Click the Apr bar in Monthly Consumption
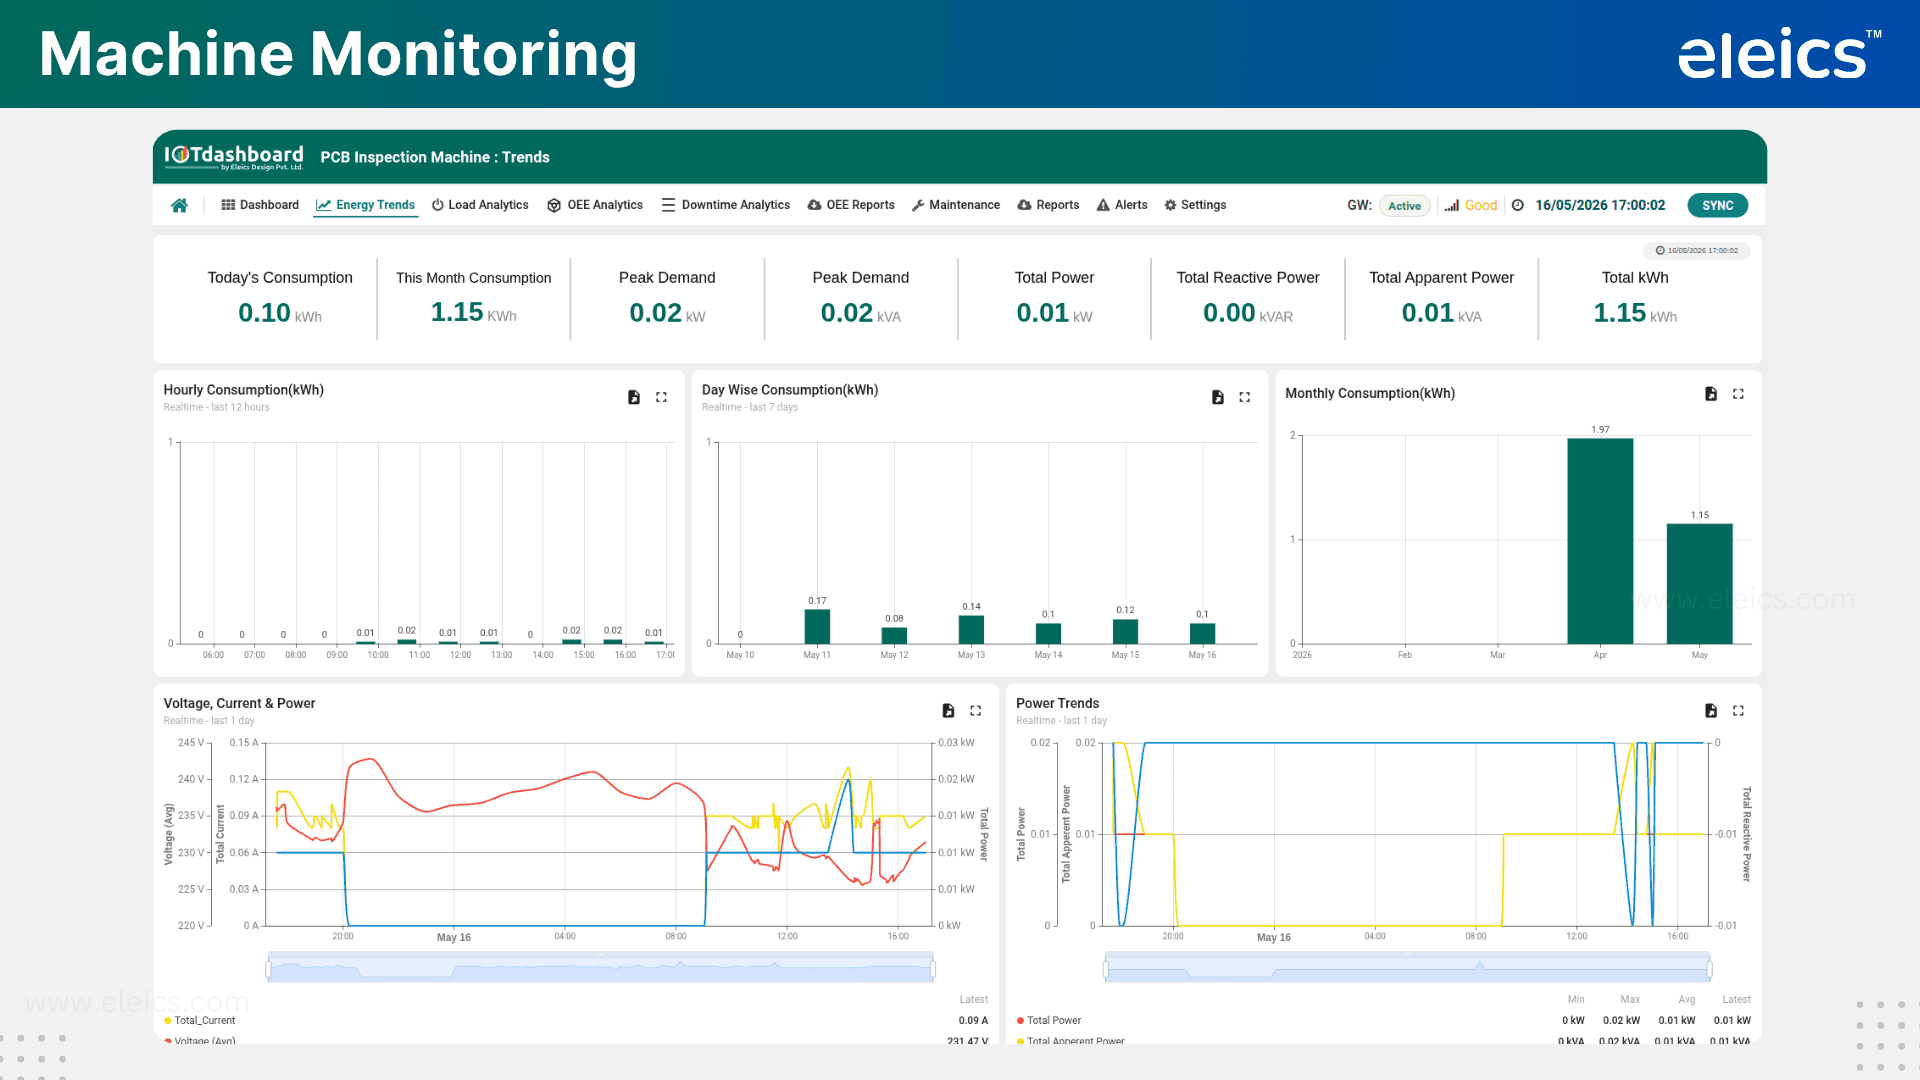This screenshot has height=1080, width=1920. point(1600,541)
